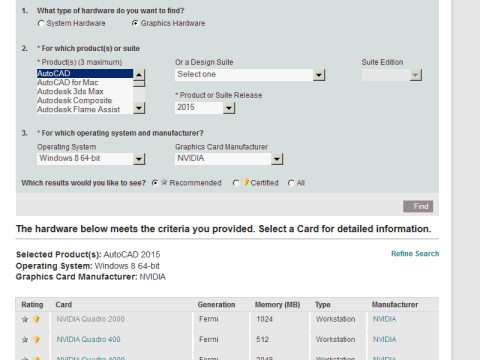Click the Refine Search link
Screen dimensions: 480x360
[x=415, y=254]
